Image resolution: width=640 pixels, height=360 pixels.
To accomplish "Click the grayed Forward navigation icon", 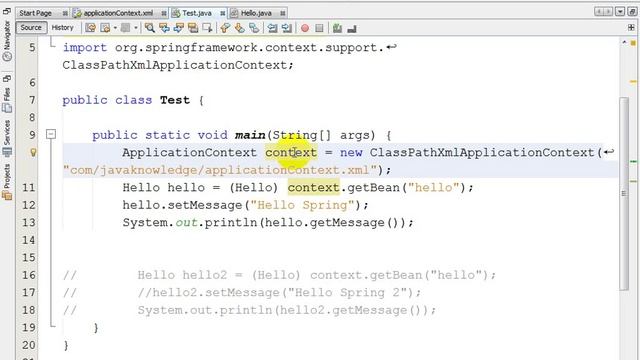I will [125, 28].
